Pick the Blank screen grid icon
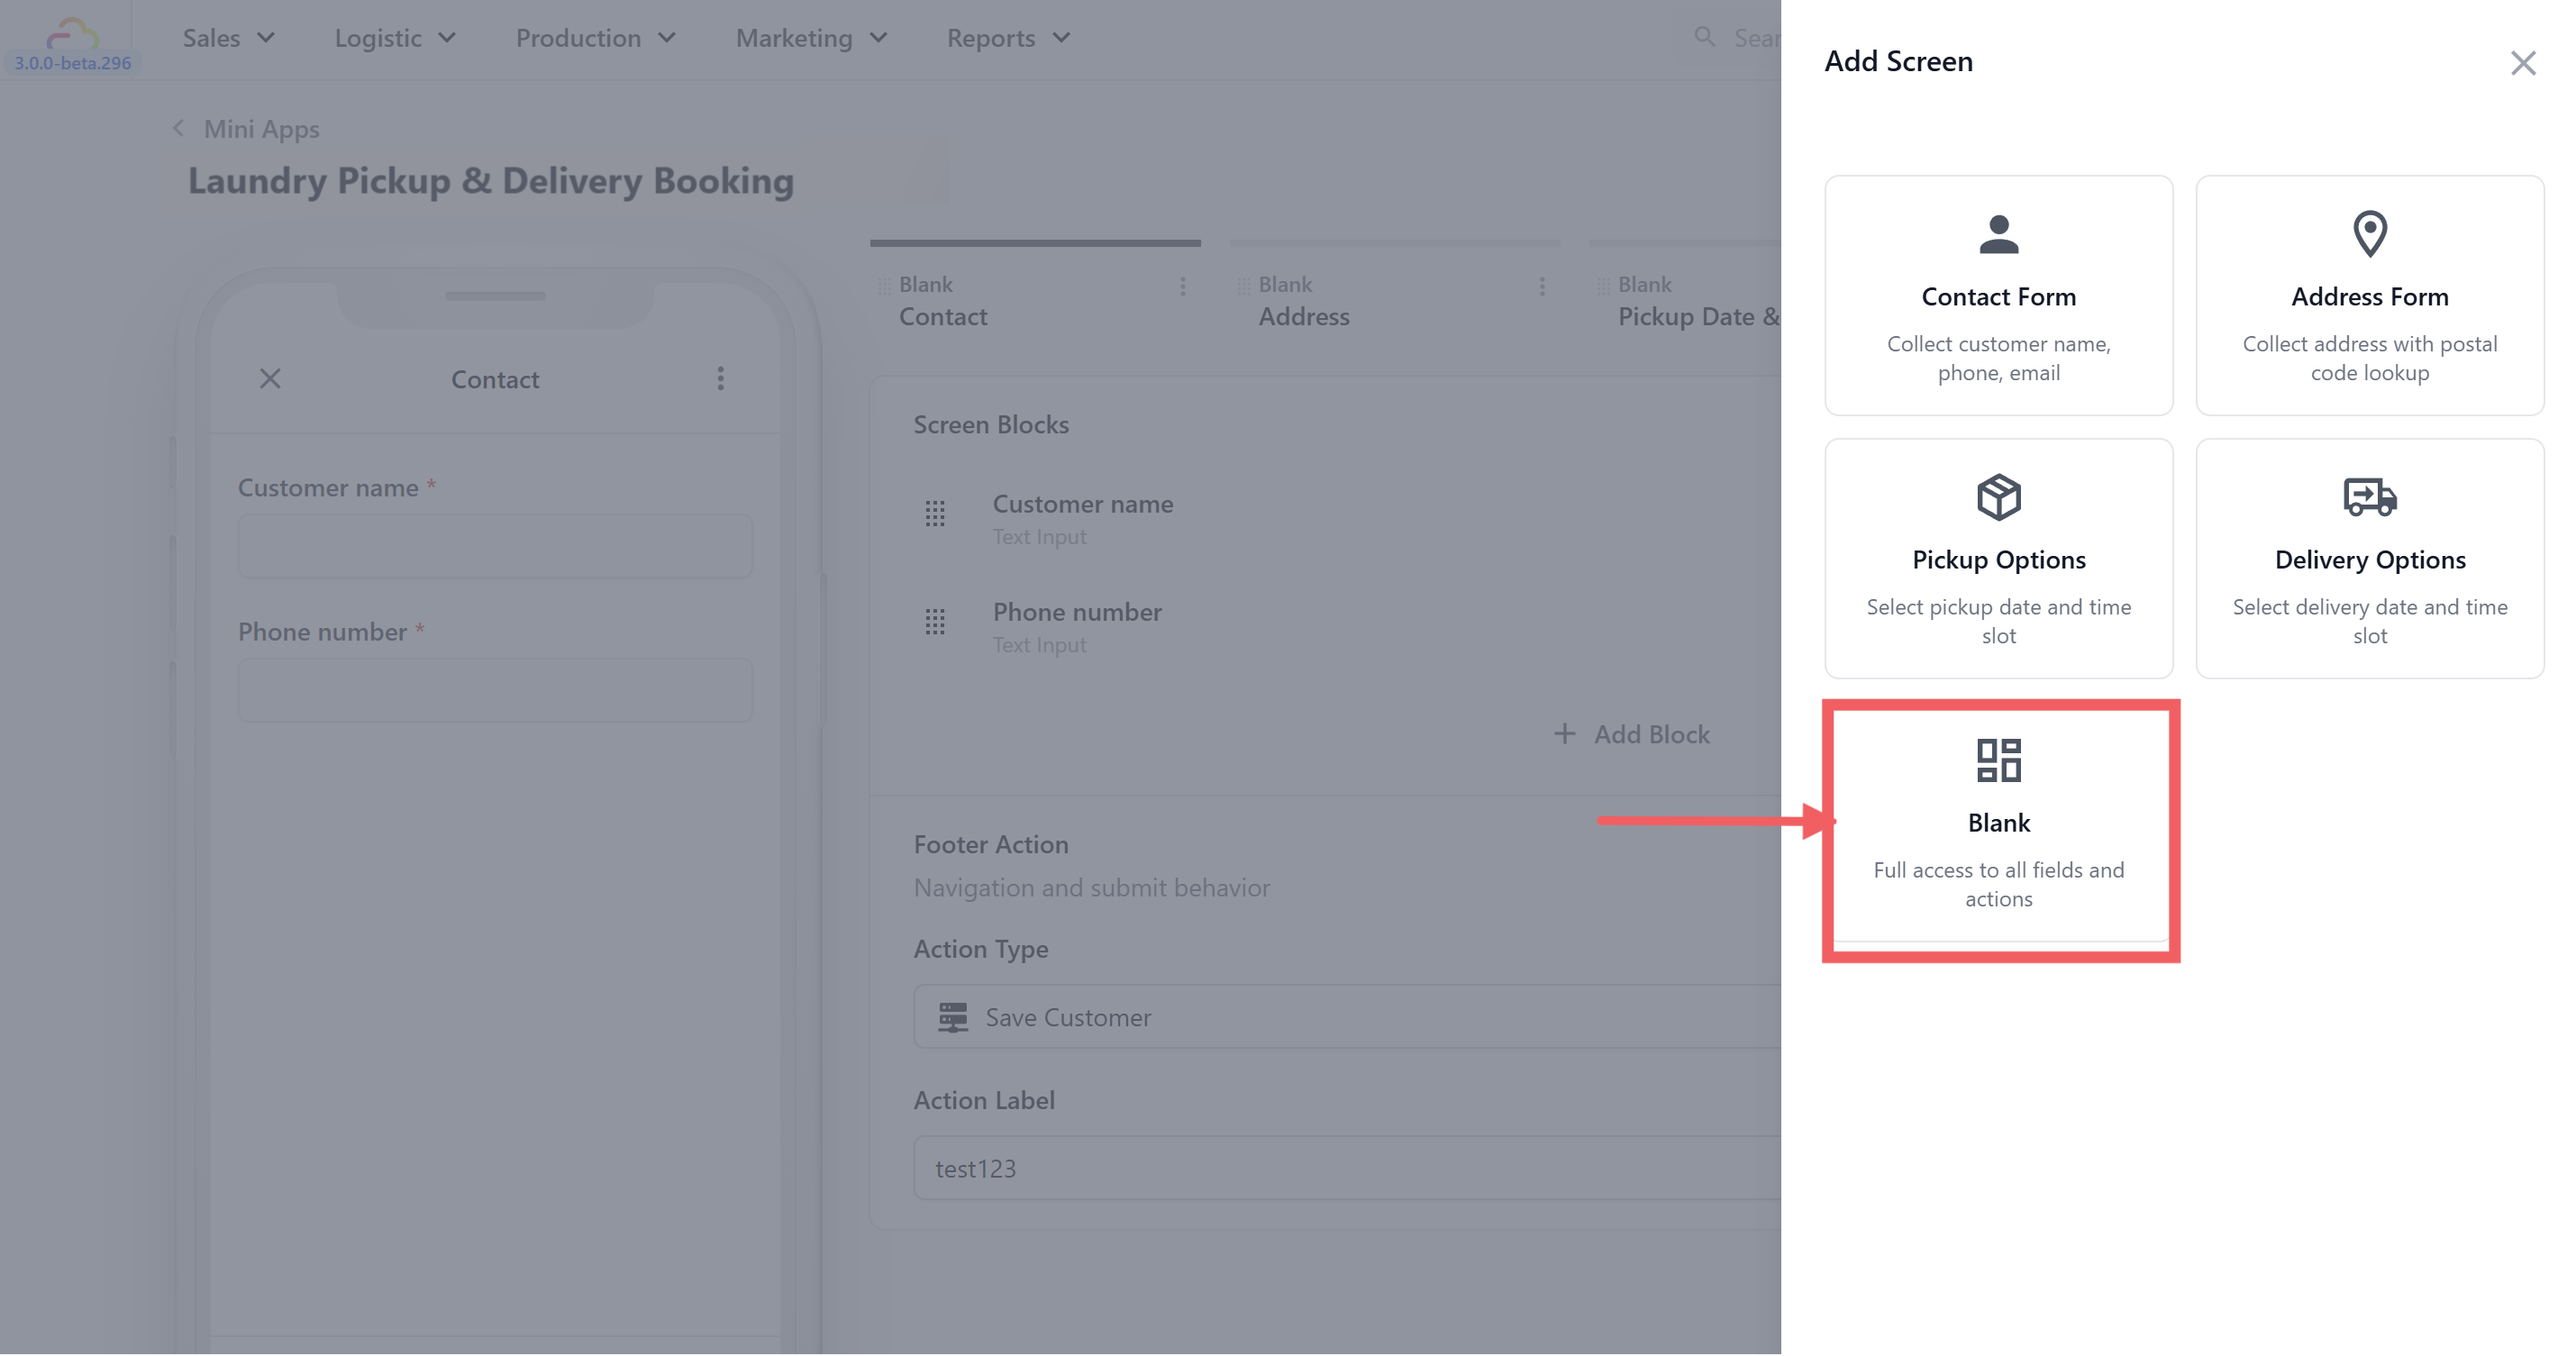The height and width of the screenshot is (1356, 2576). (1998, 760)
